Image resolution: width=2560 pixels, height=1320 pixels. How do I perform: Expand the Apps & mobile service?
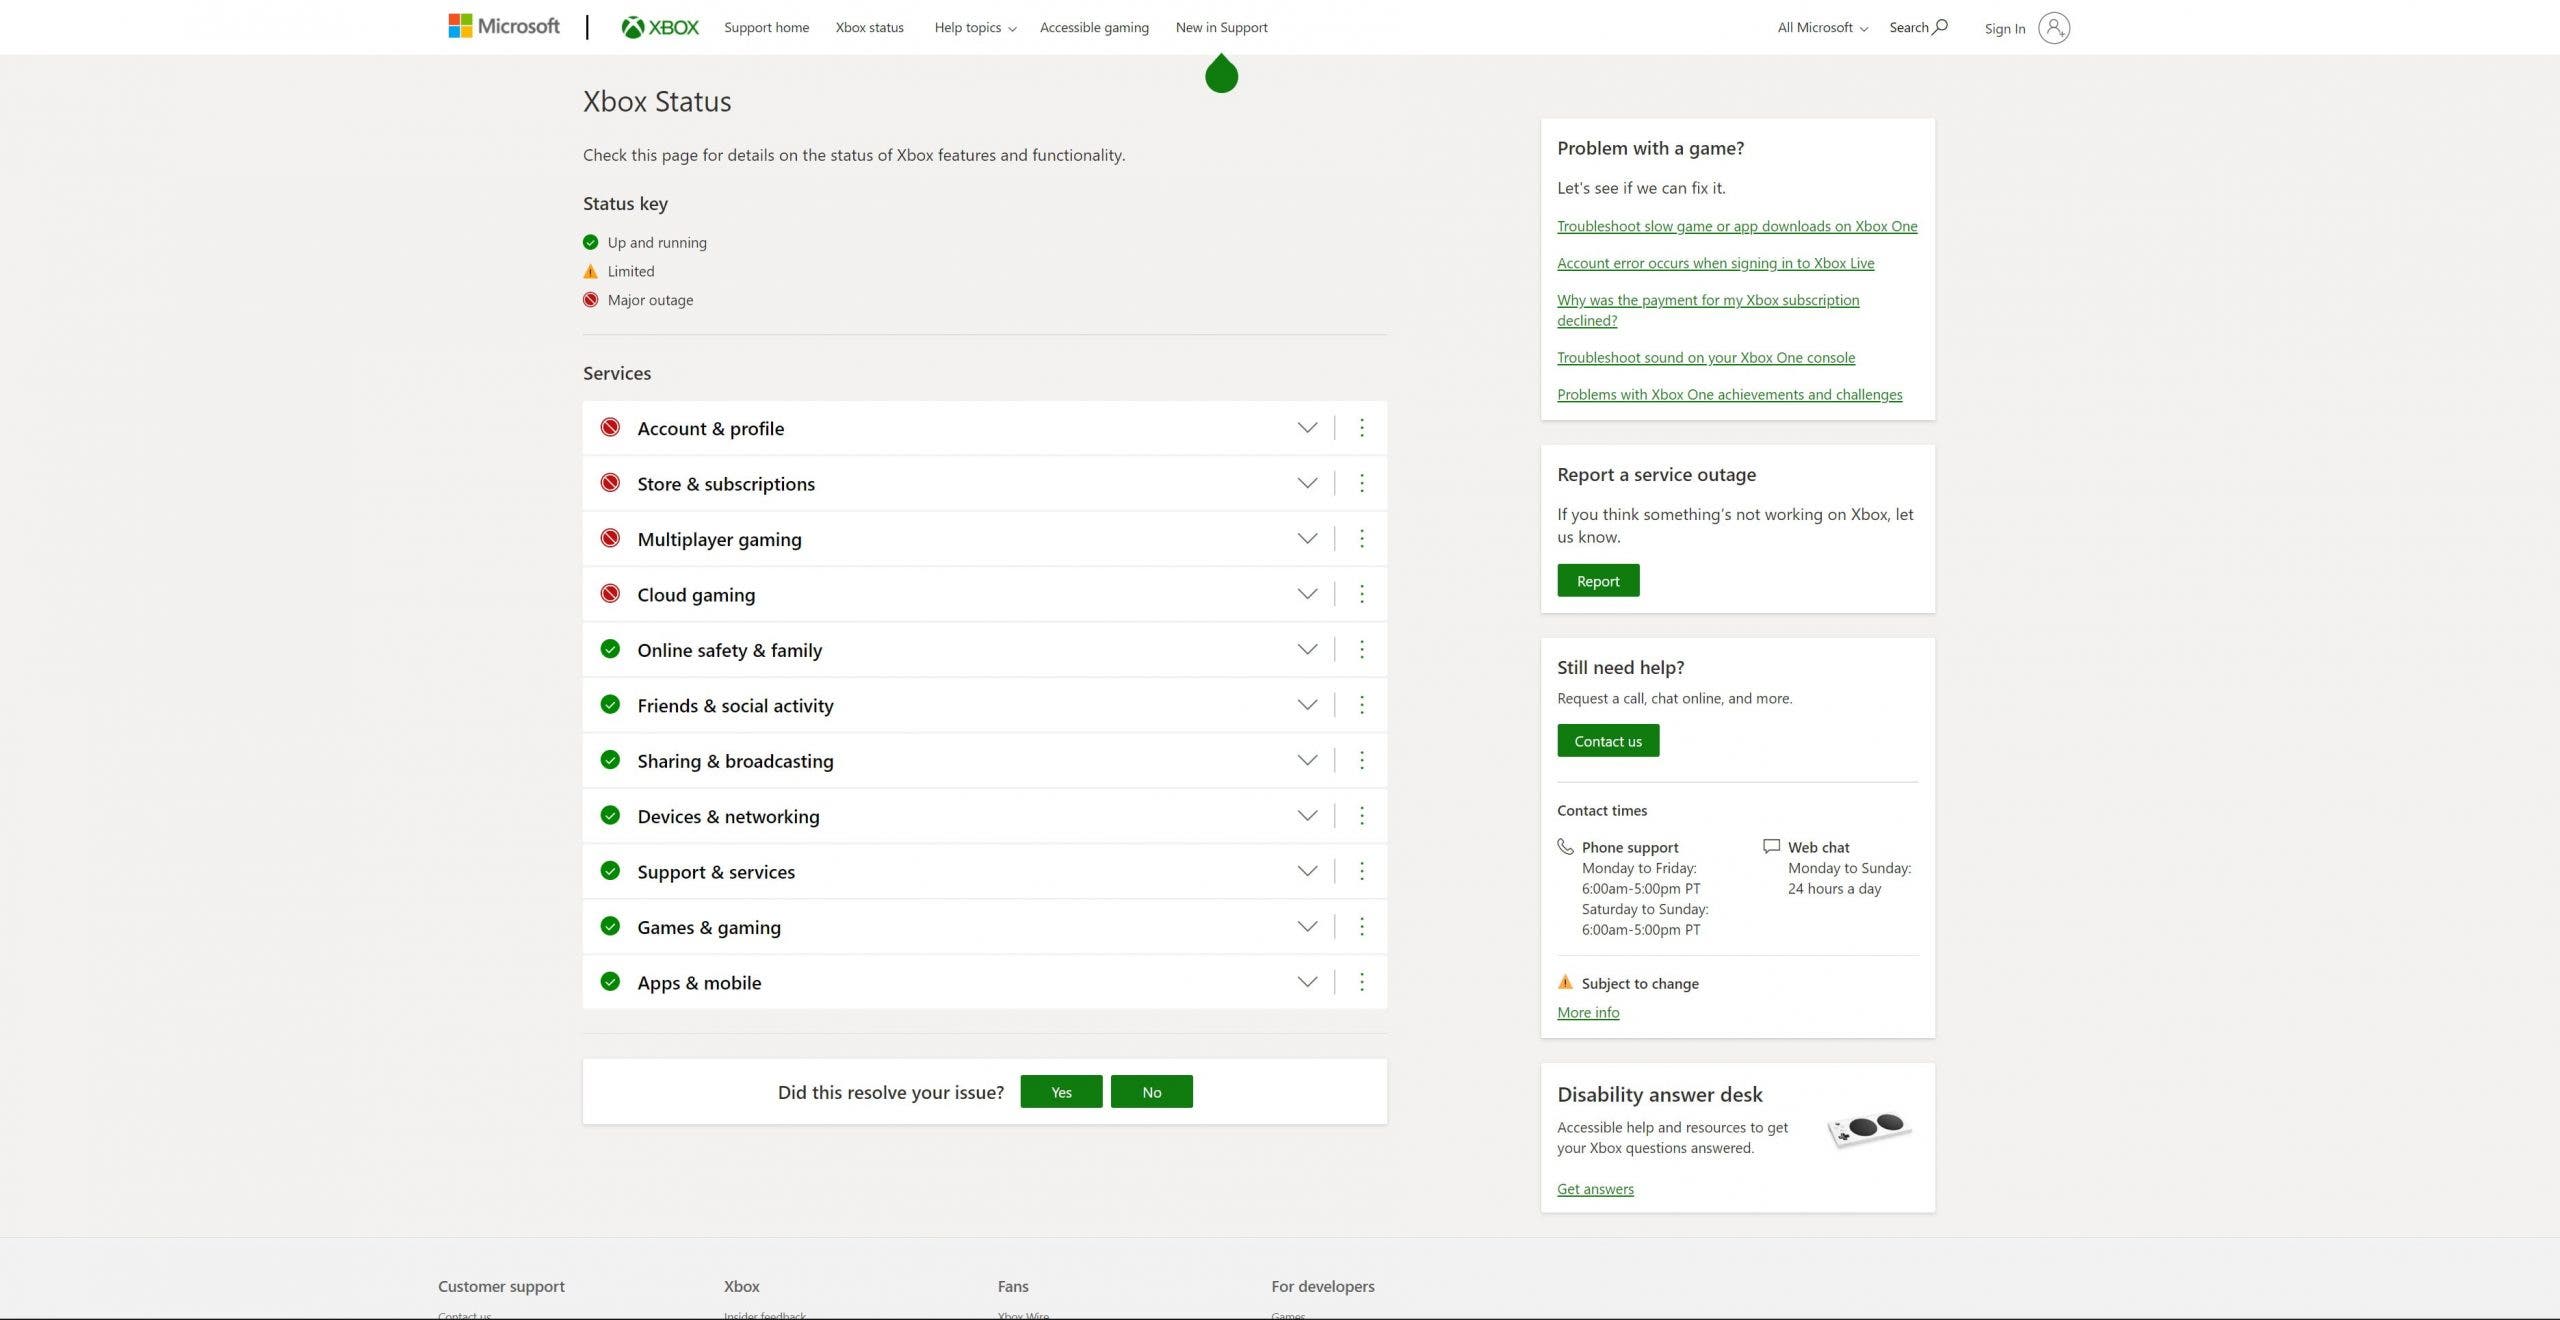1307,982
